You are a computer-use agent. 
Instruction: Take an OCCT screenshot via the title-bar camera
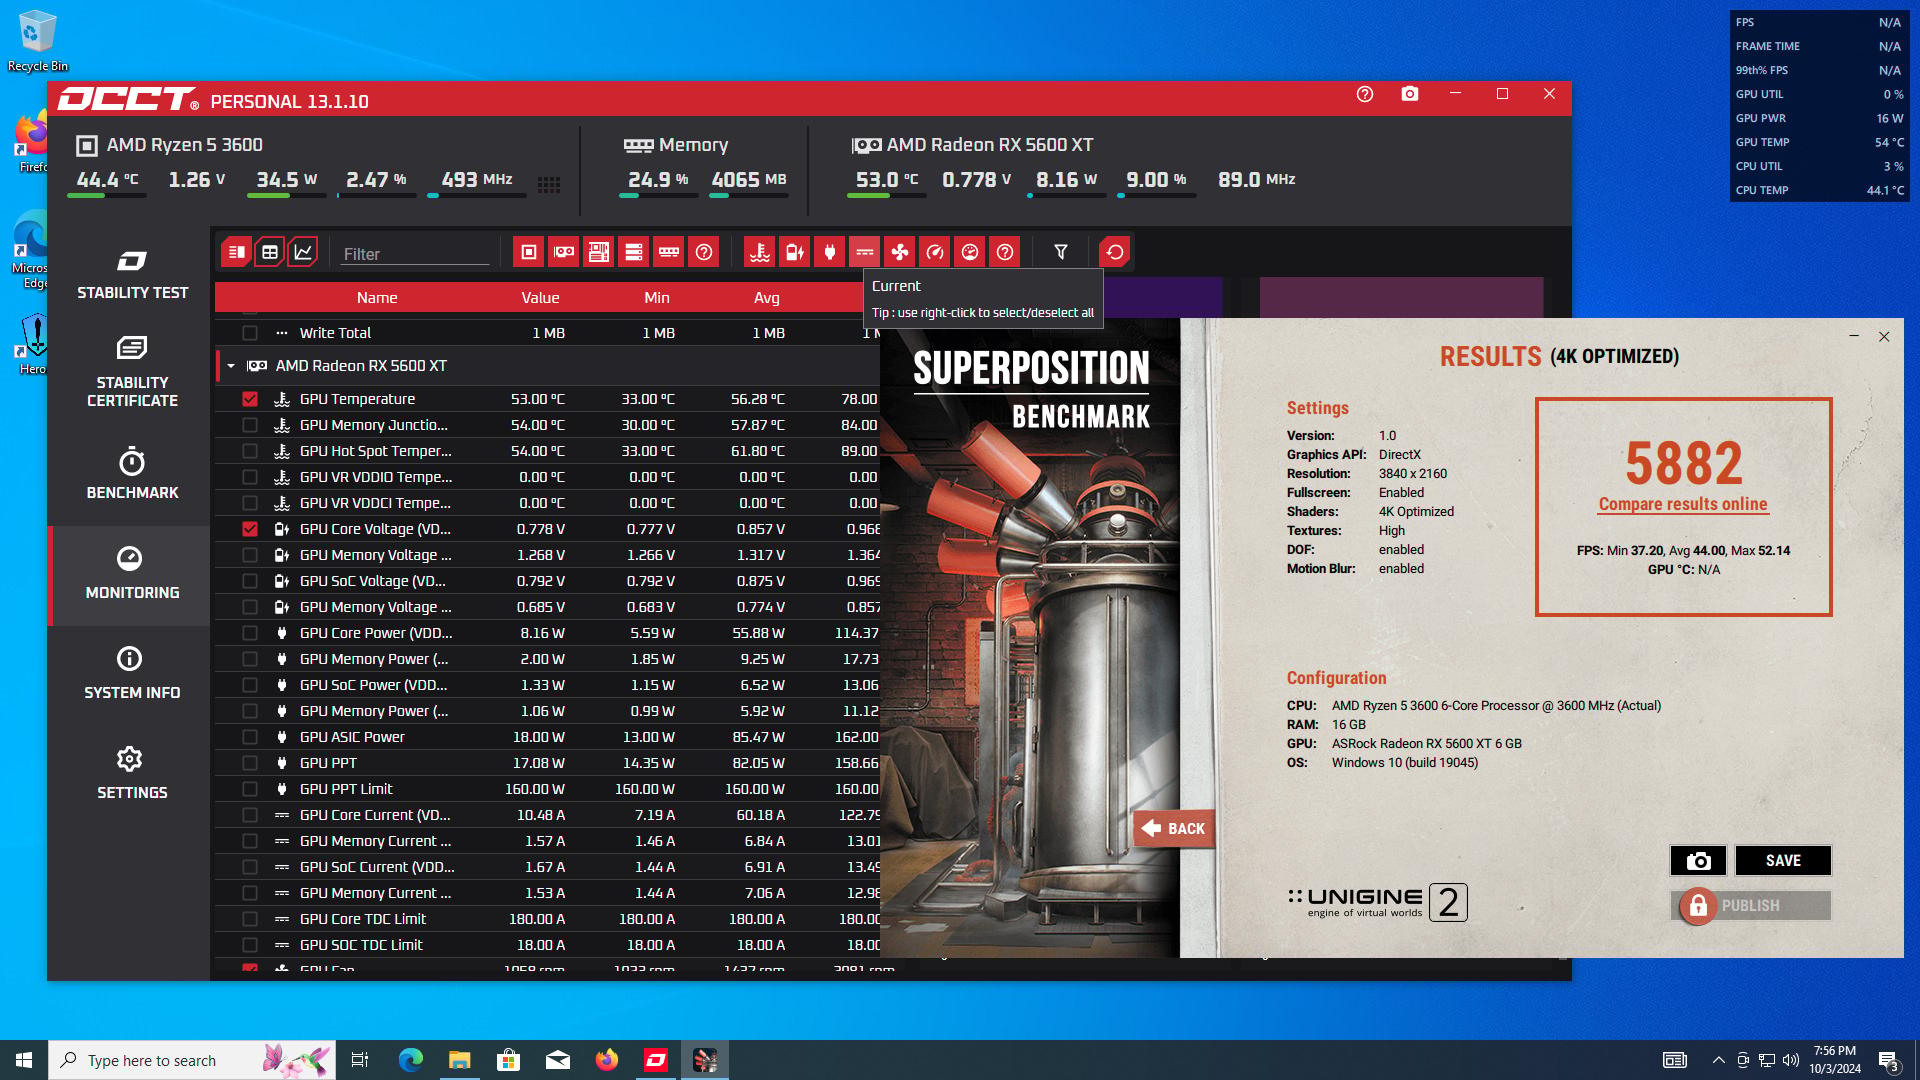(x=1410, y=94)
